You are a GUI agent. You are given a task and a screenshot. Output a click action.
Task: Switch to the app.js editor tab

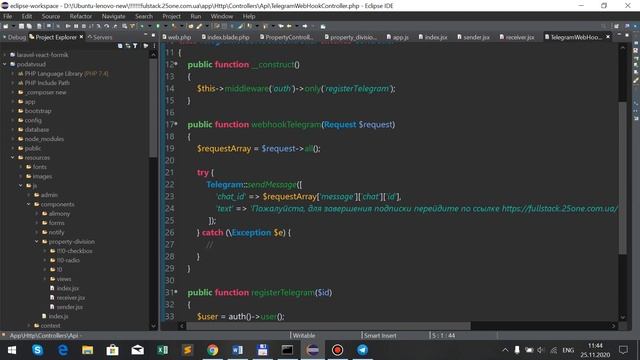tap(398, 37)
